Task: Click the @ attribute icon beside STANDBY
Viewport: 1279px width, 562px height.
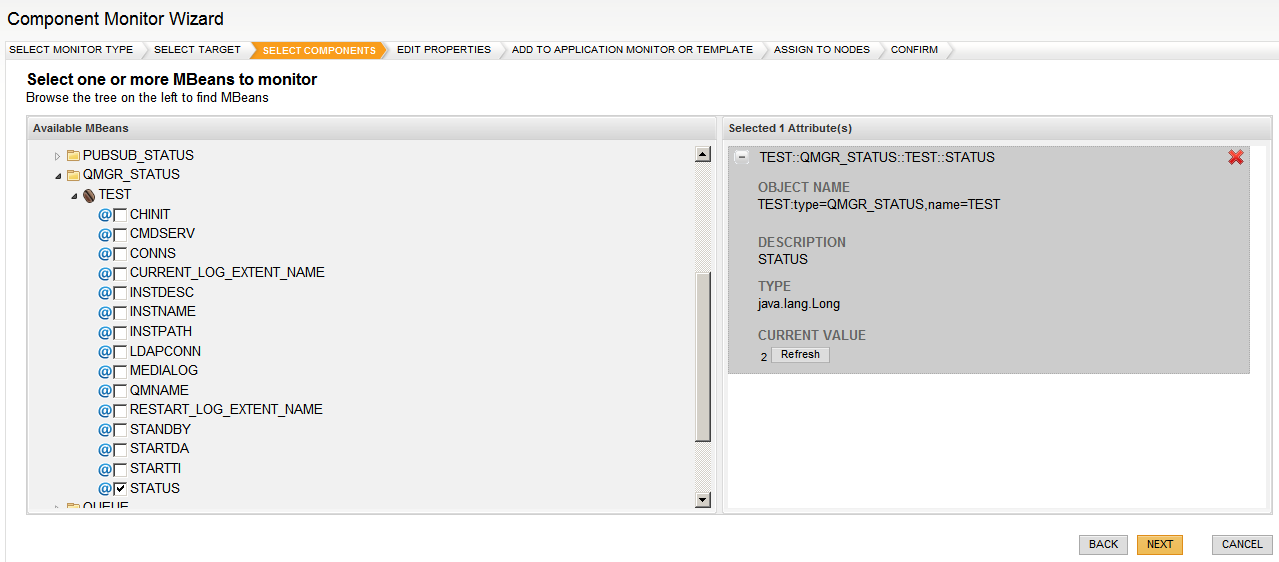Action: pos(104,430)
